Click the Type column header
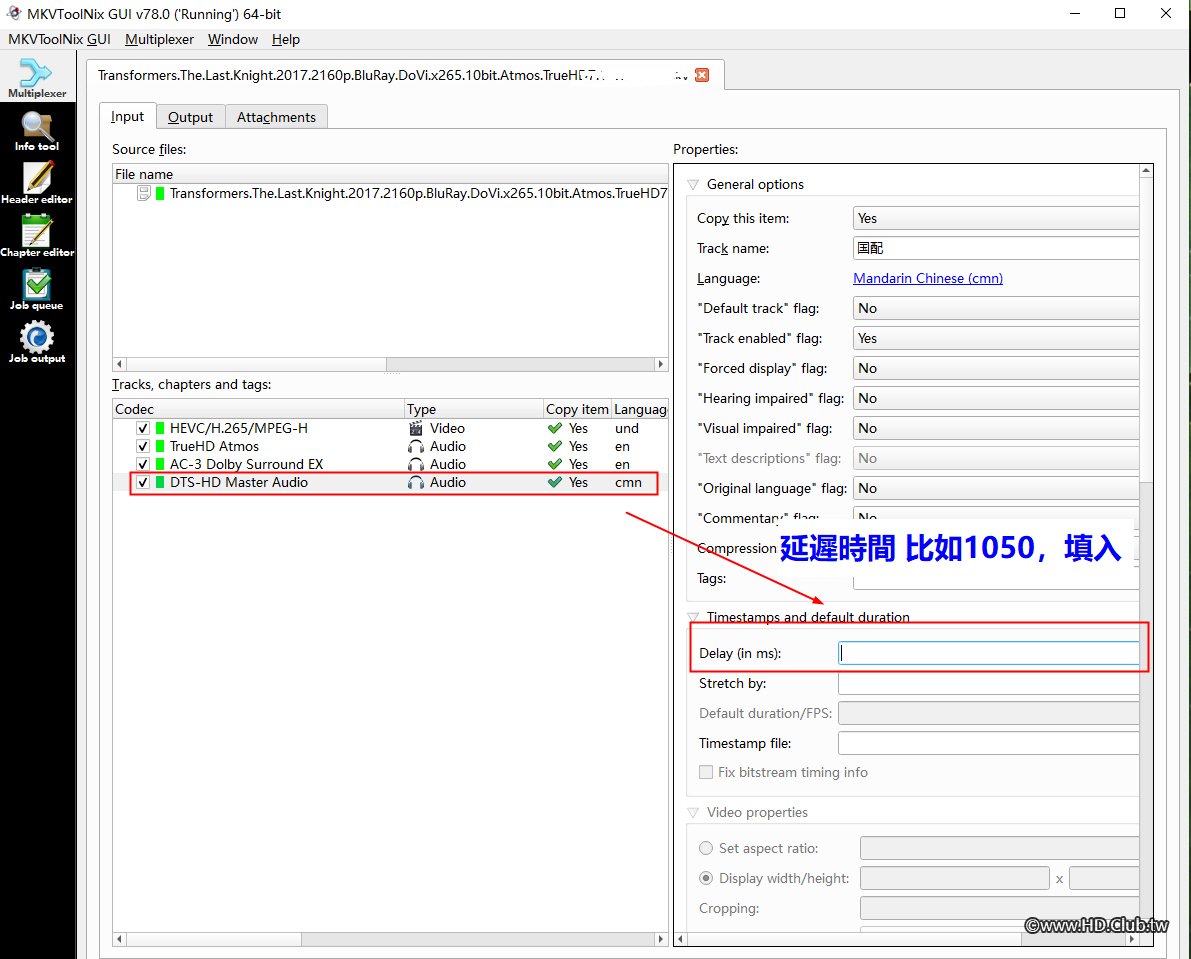Viewport: 1191px width, 959px height. (474, 409)
